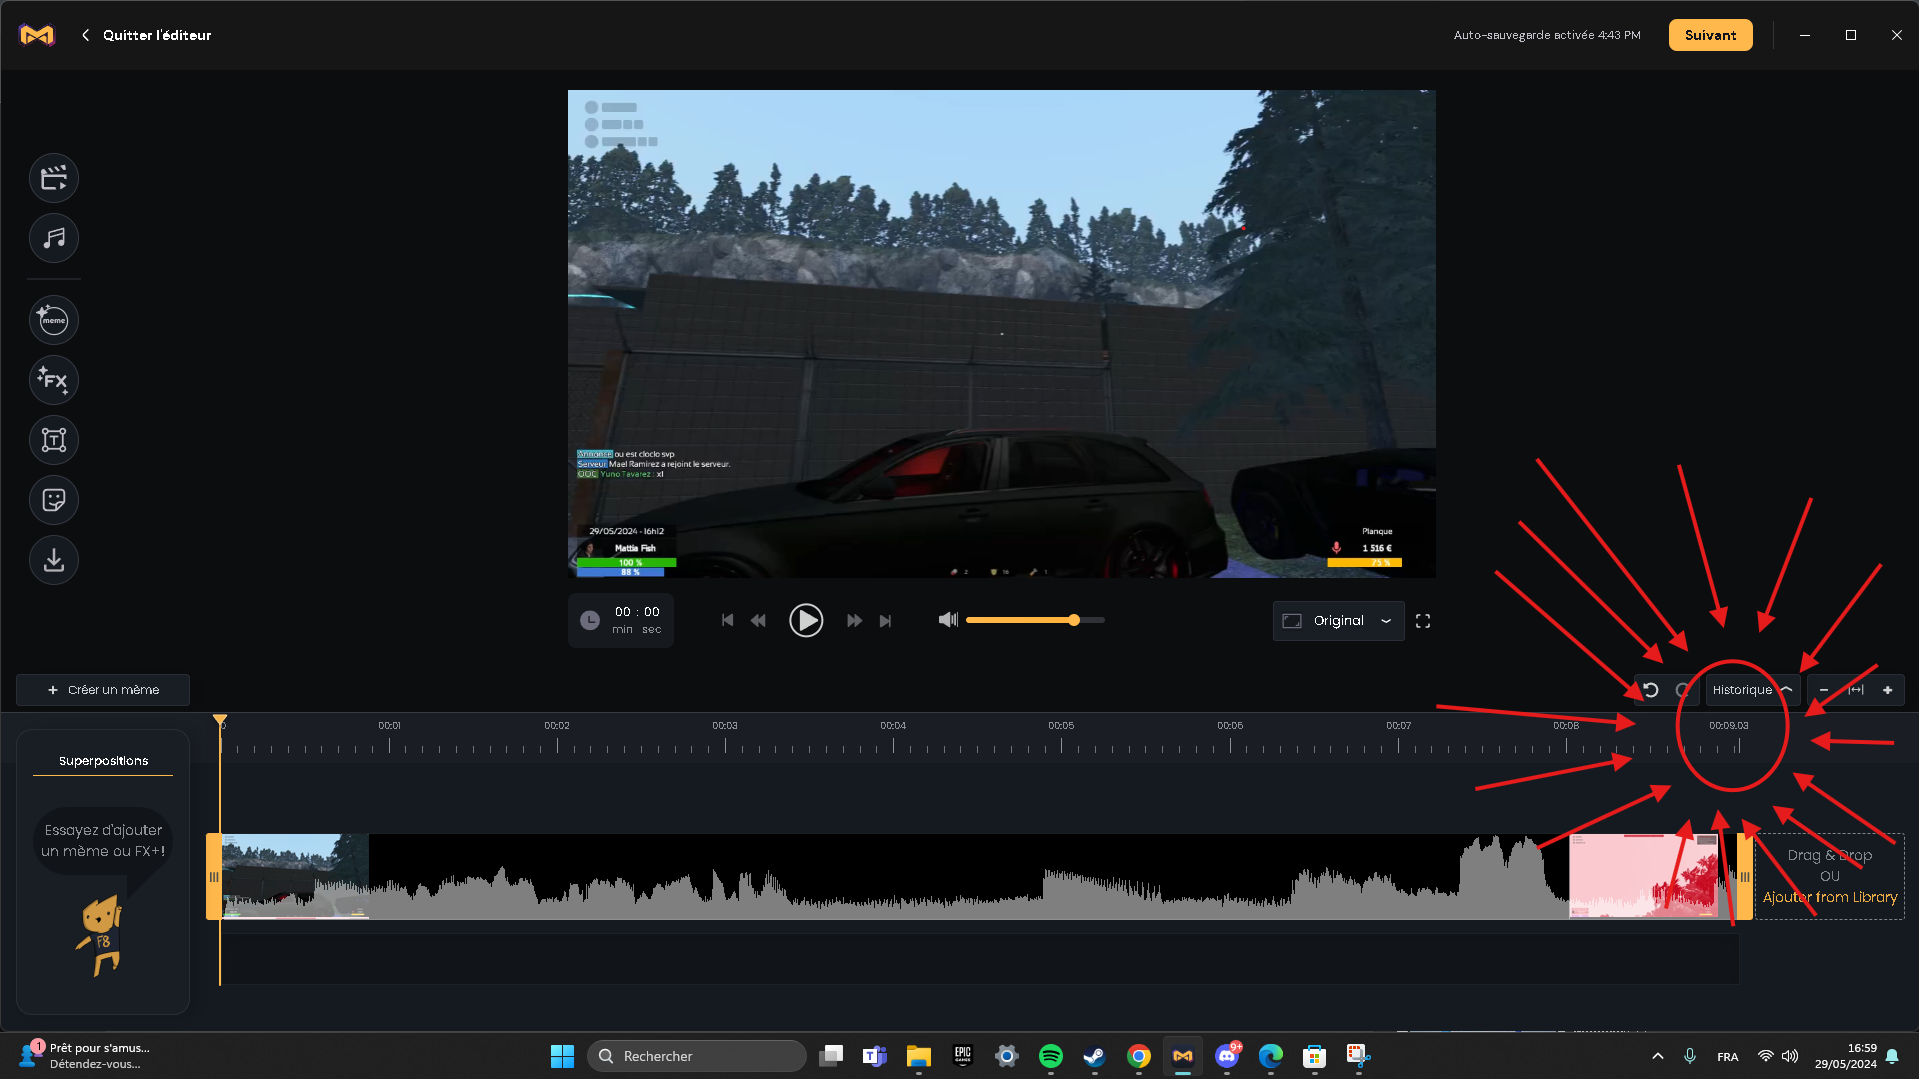This screenshot has height=1079, width=1919.
Task: Fit the timeline to width
Action: [1856, 690]
